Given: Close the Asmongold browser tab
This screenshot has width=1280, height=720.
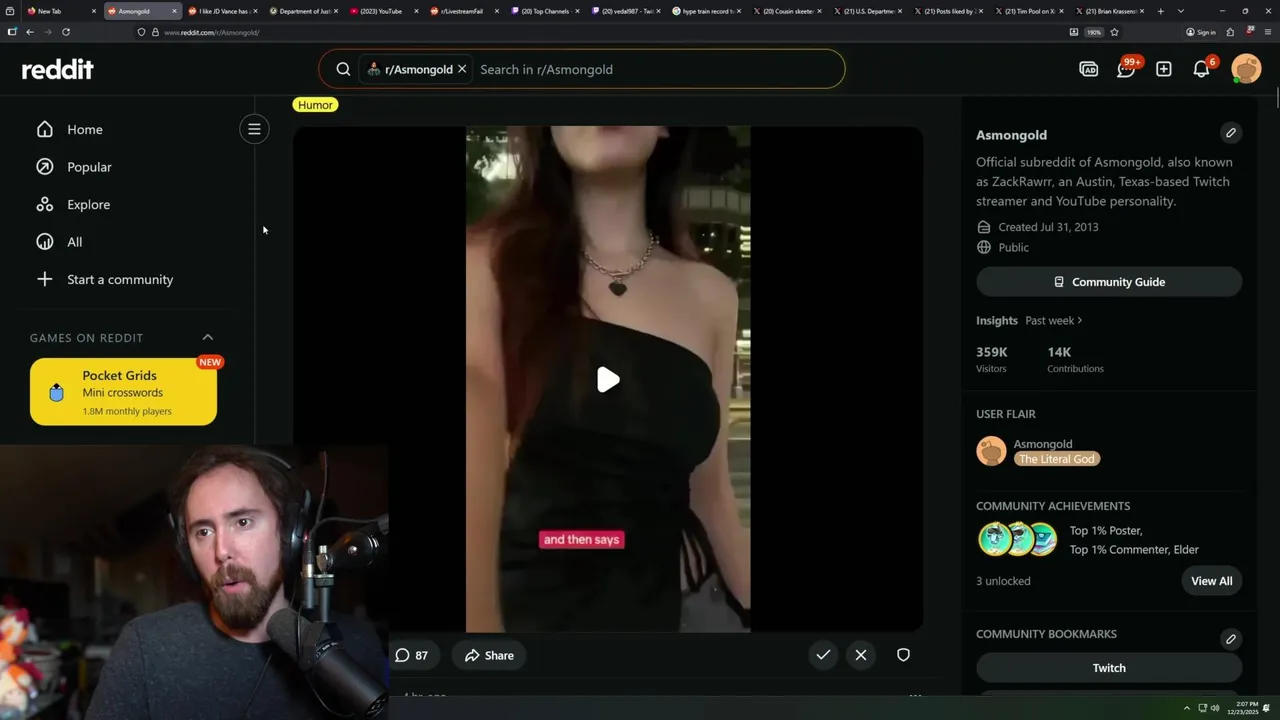Looking at the screenshot, I should click(x=174, y=11).
